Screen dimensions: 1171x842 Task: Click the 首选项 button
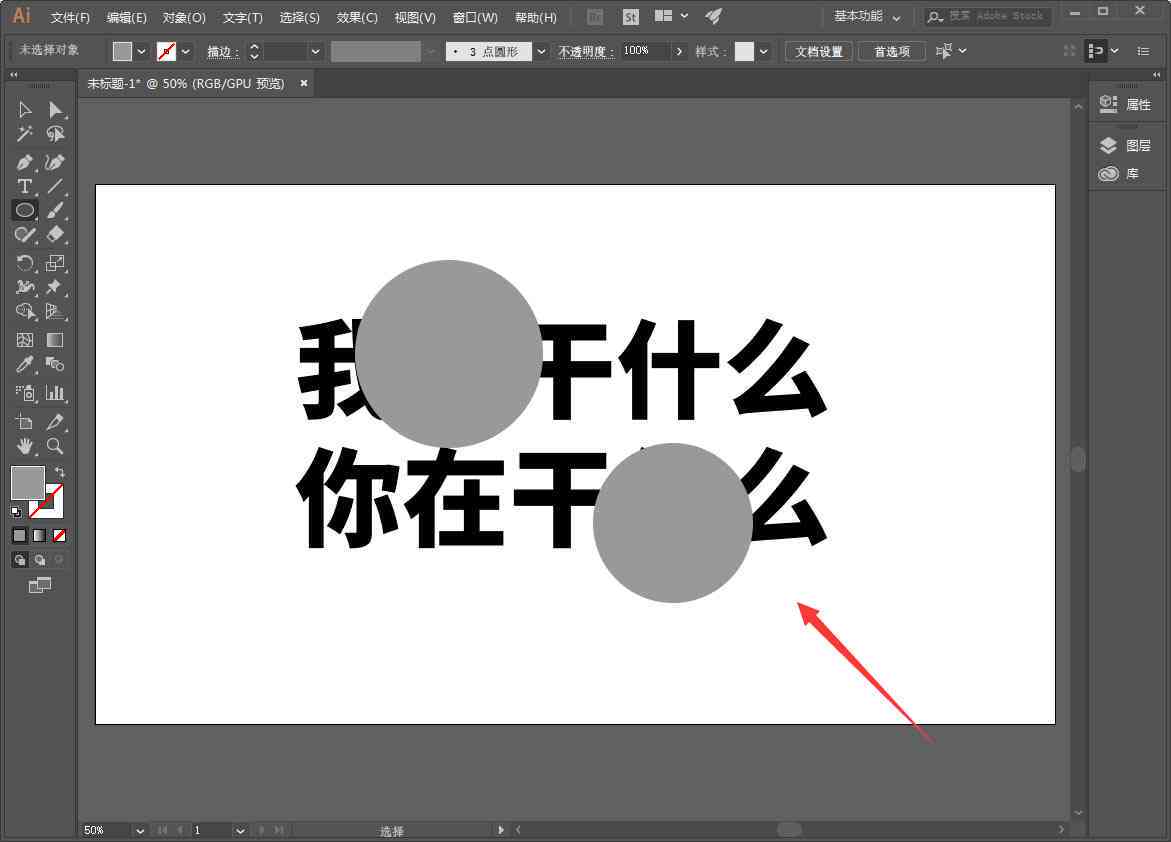click(892, 52)
